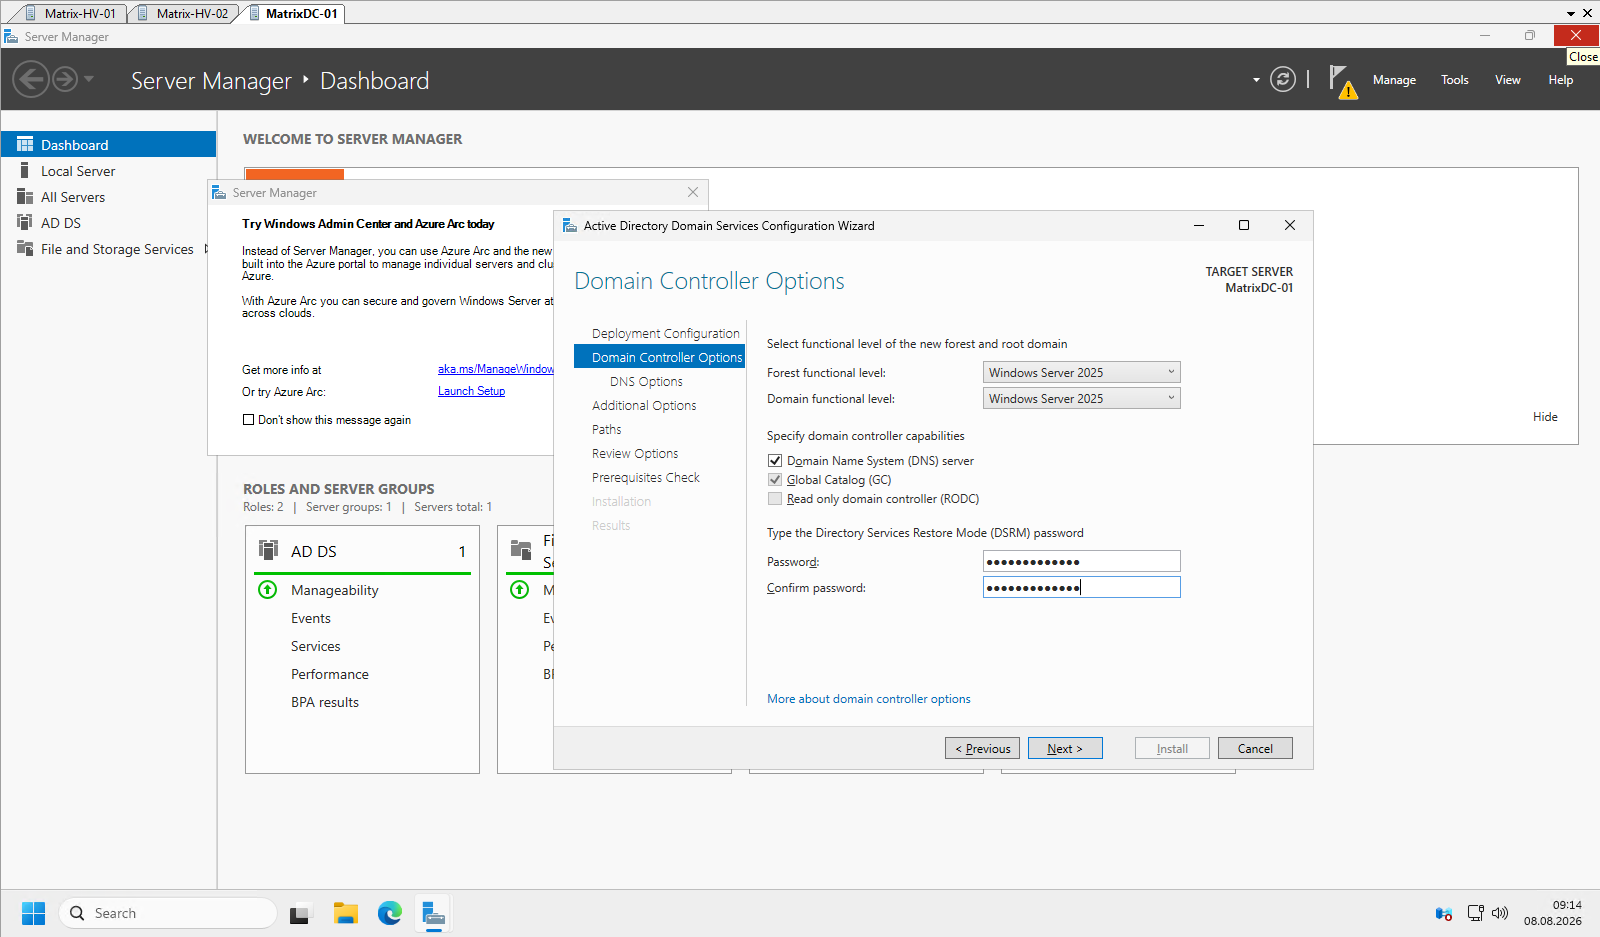Open BPA results in AD DS tile
1600x937 pixels.
tap(324, 702)
